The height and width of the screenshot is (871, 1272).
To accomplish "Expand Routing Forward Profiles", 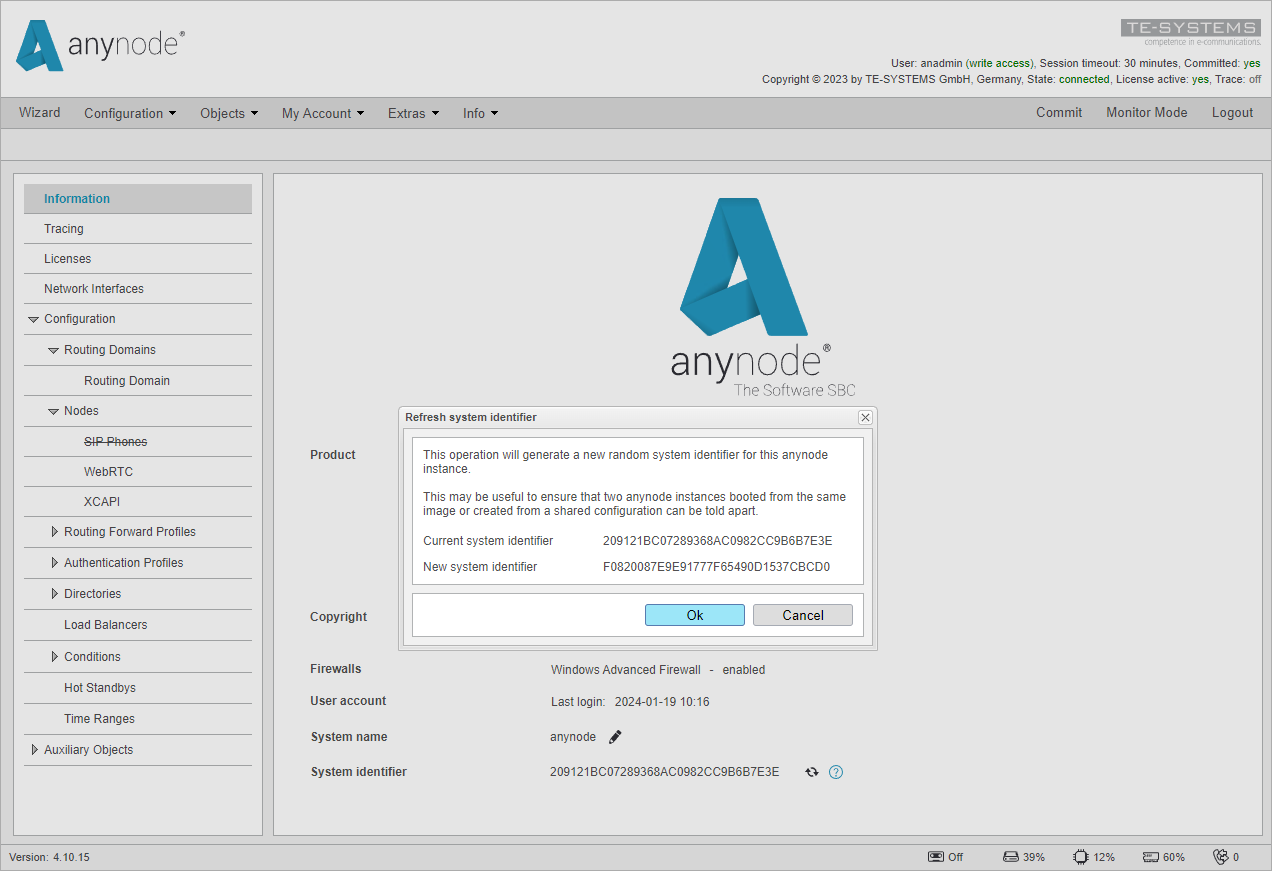I will click(x=55, y=532).
